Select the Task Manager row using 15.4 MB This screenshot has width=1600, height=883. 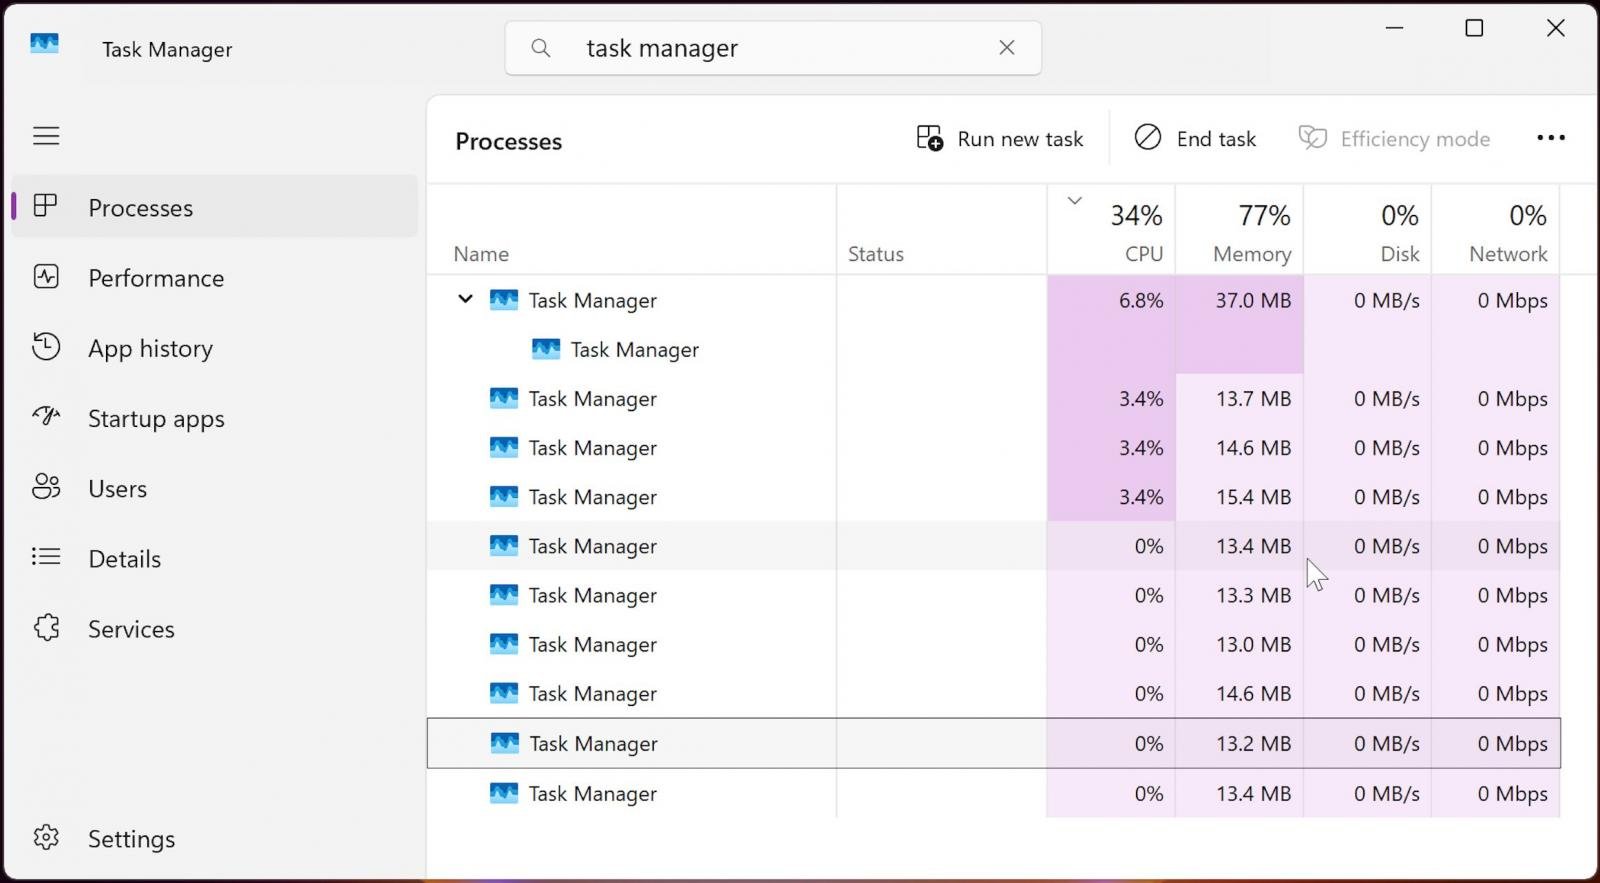click(592, 497)
